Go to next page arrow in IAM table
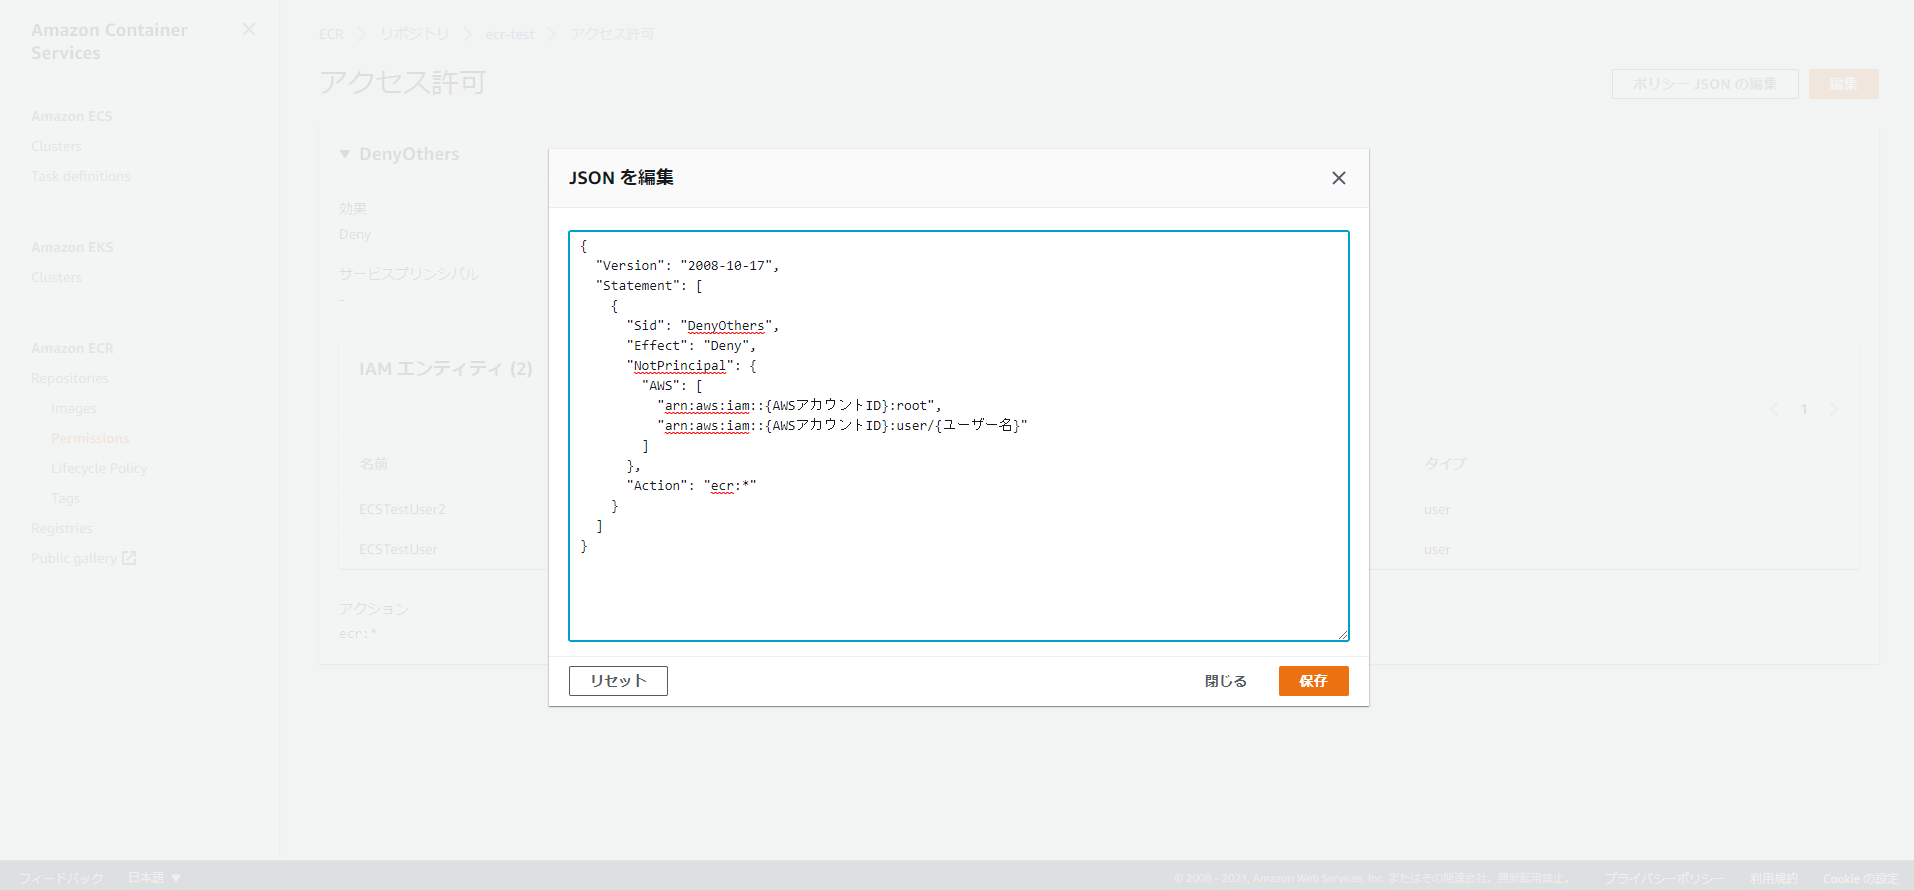The height and width of the screenshot is (890, 1914). [1833, 409]
